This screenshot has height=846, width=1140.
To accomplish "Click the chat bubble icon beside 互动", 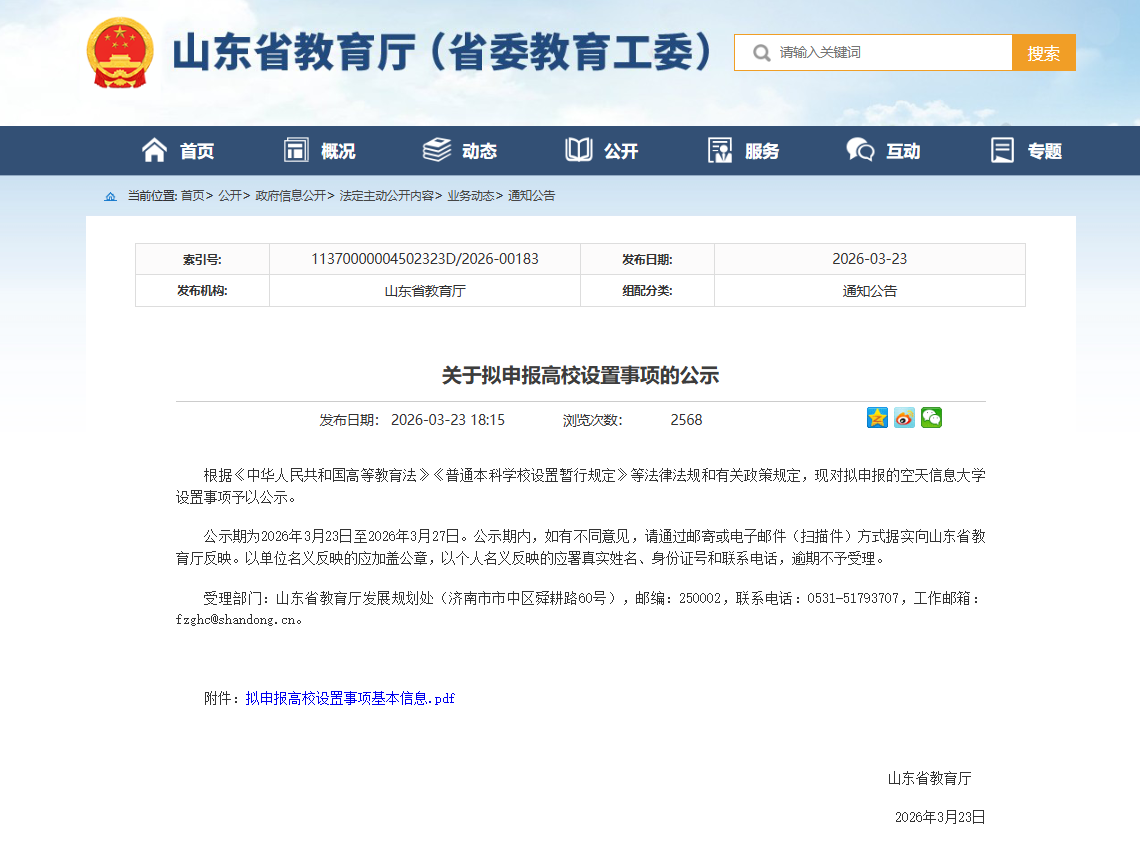I will [860, 150].
